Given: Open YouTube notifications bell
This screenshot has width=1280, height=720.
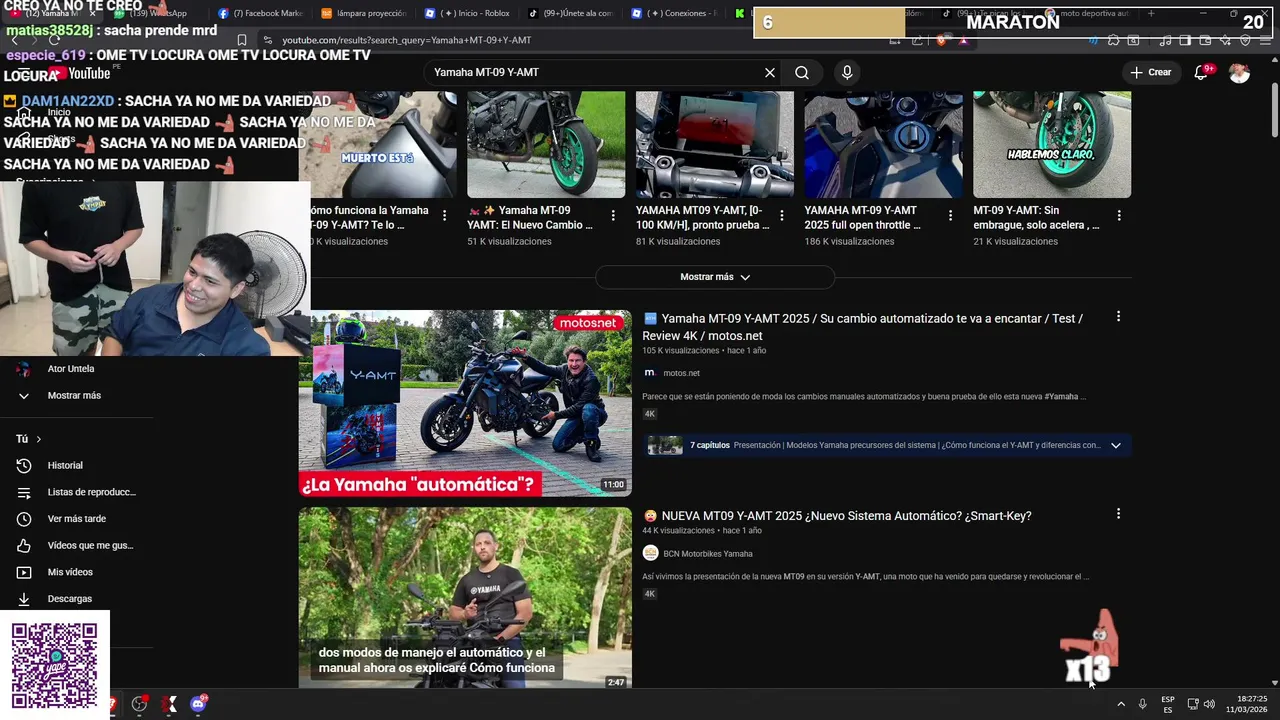Looking at the screenshot, I should click(1203, 72).
